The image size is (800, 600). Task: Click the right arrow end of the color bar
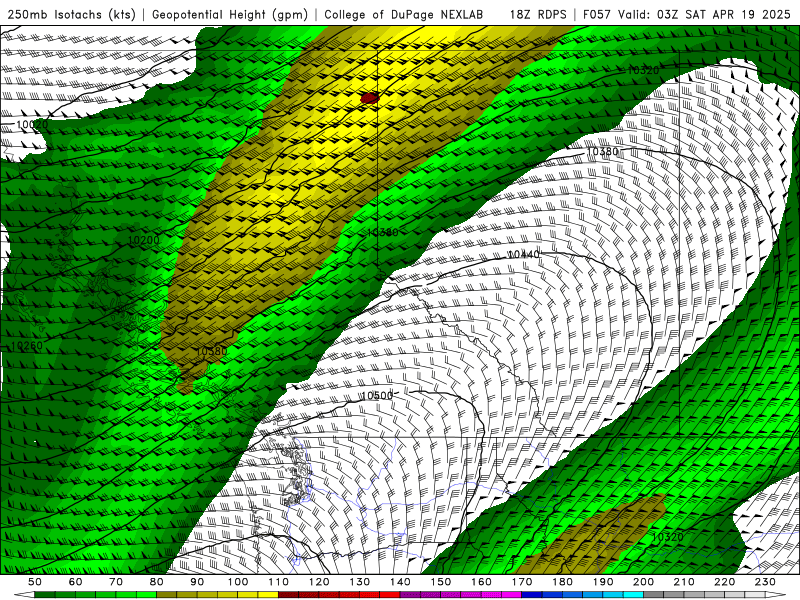[776, 595]
